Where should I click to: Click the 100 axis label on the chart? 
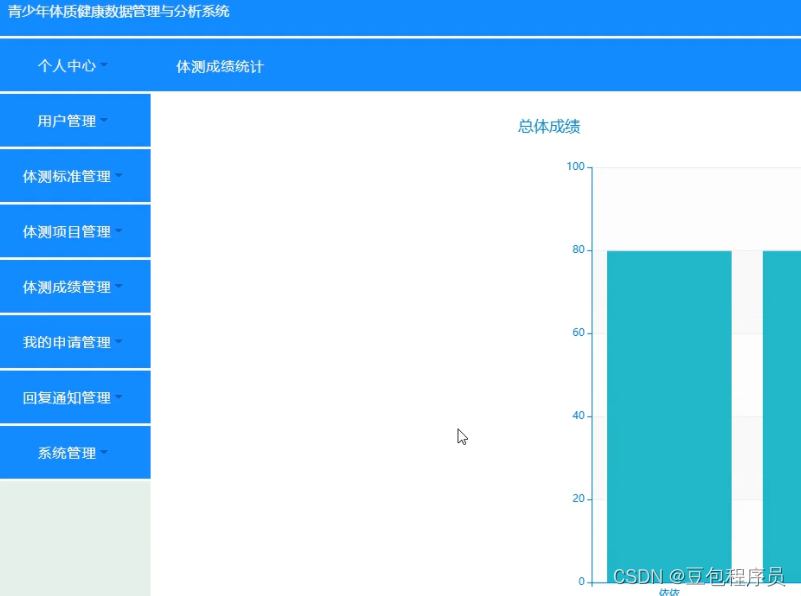tap(575, 166)
